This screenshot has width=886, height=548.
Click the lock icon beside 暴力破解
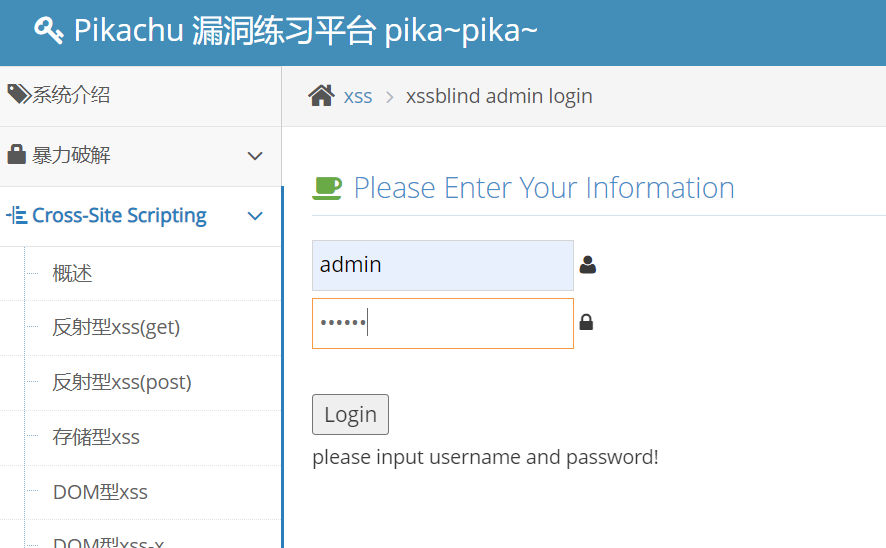point(16,155)
